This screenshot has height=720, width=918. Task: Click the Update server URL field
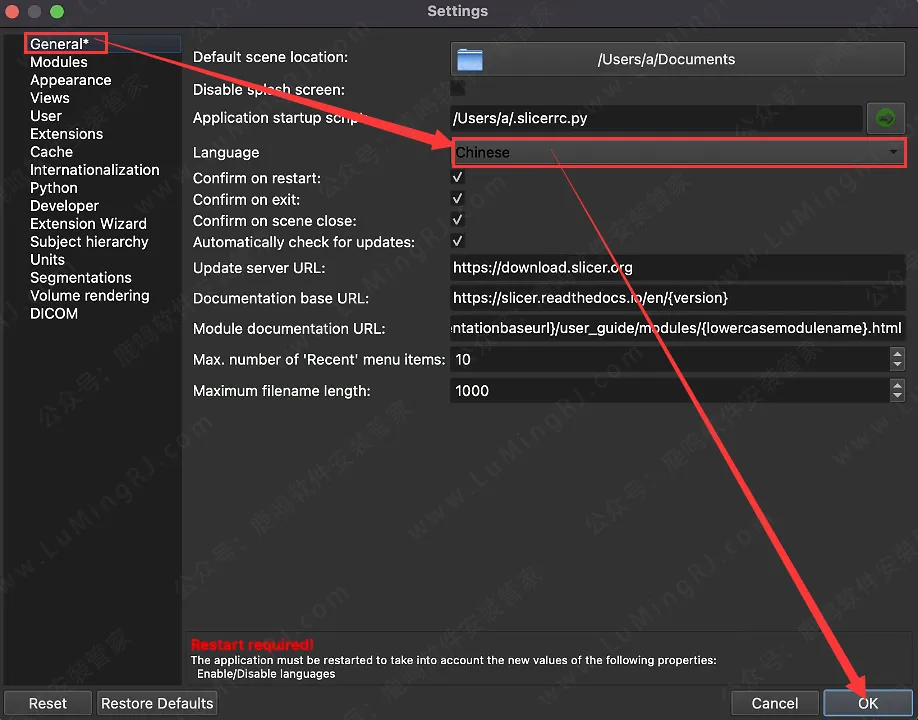(678, 268)
